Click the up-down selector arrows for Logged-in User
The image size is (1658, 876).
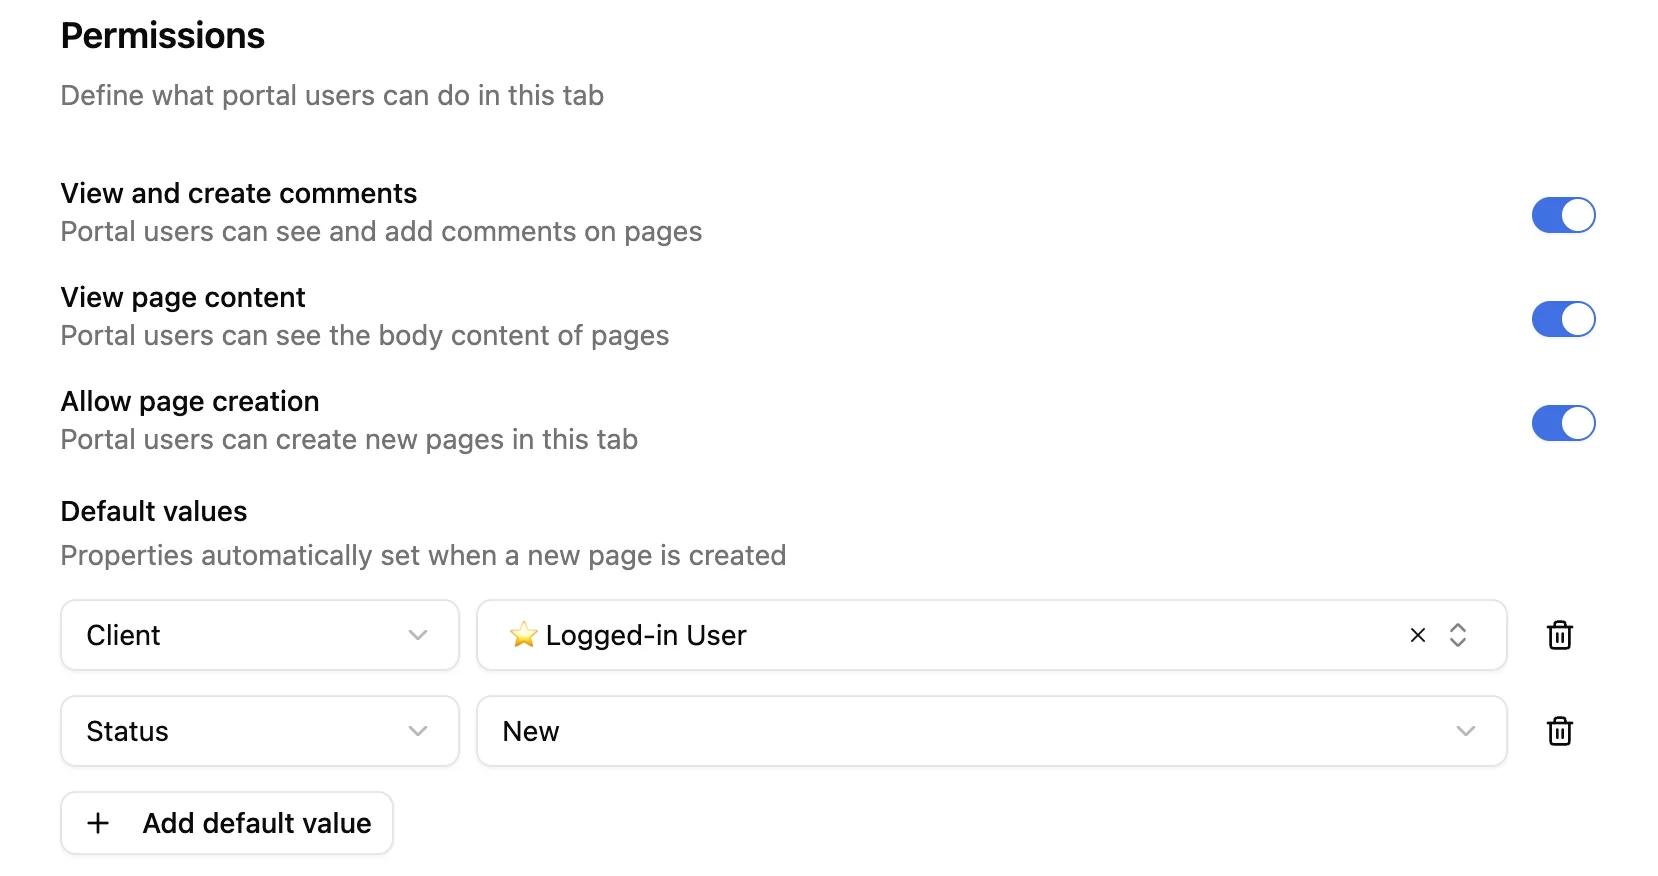click(1458, 635)
